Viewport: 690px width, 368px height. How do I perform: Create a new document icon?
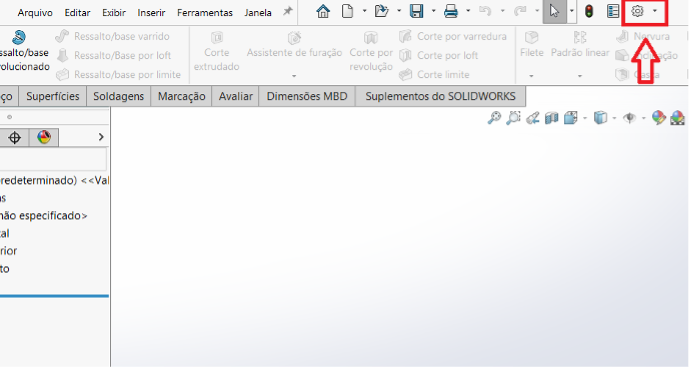[348, 11]
